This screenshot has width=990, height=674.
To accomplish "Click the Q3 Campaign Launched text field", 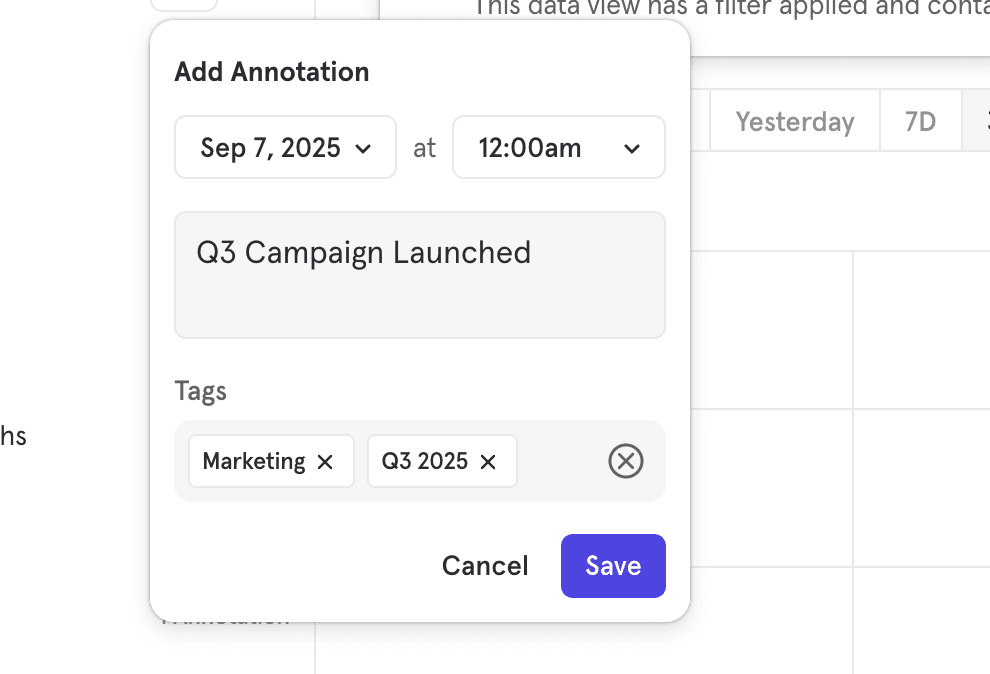I will click(x=419, y=274).
